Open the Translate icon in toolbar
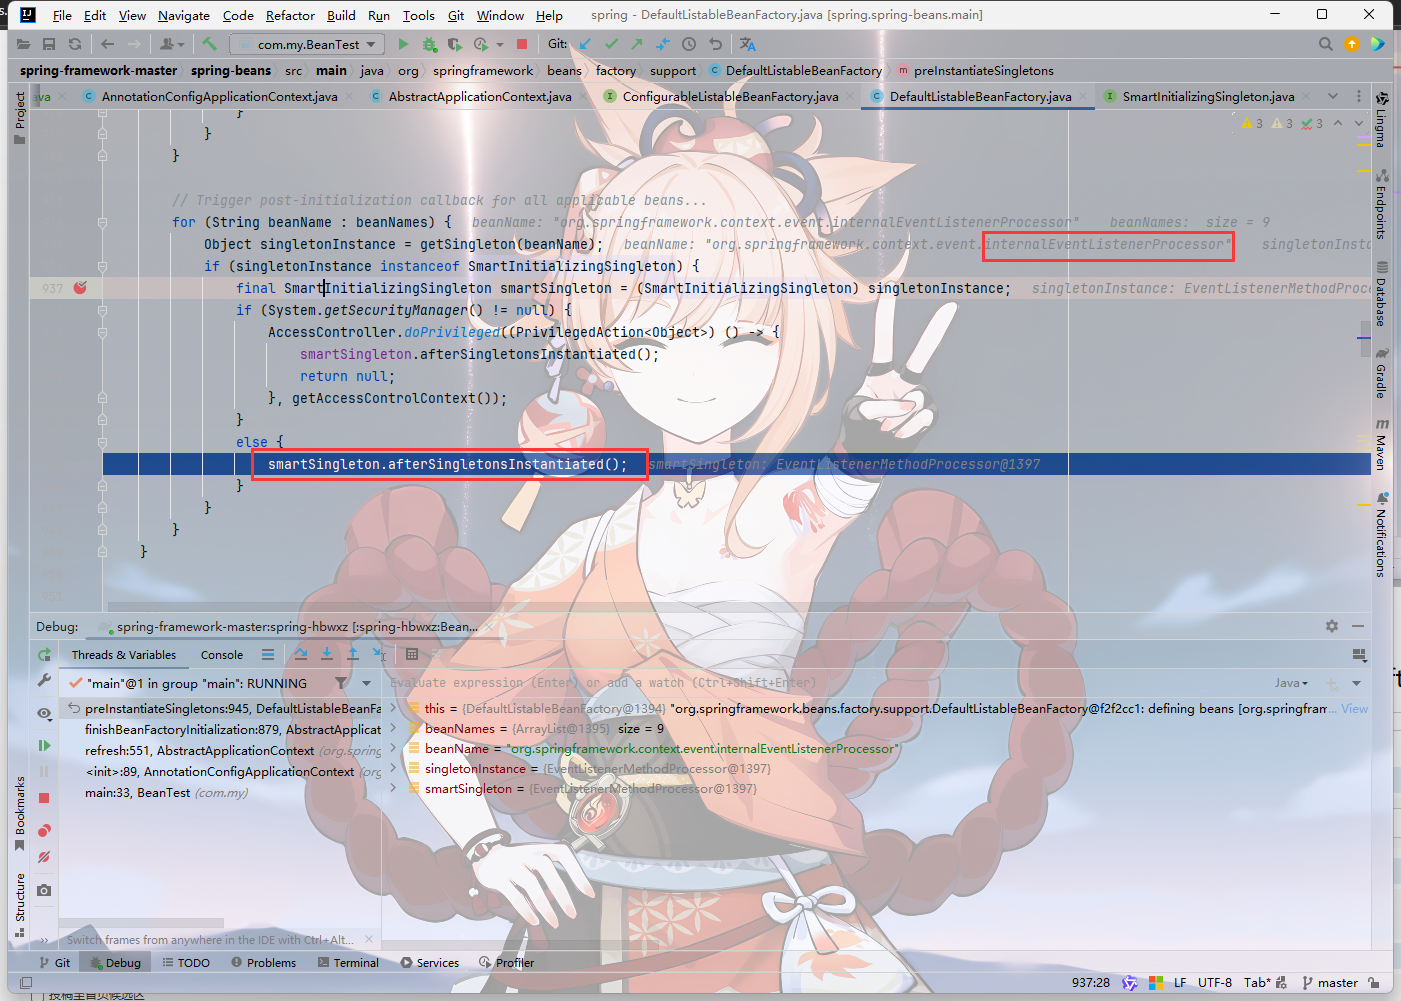Screen dimensions: 1401x1001 click(x=748, y=44)
